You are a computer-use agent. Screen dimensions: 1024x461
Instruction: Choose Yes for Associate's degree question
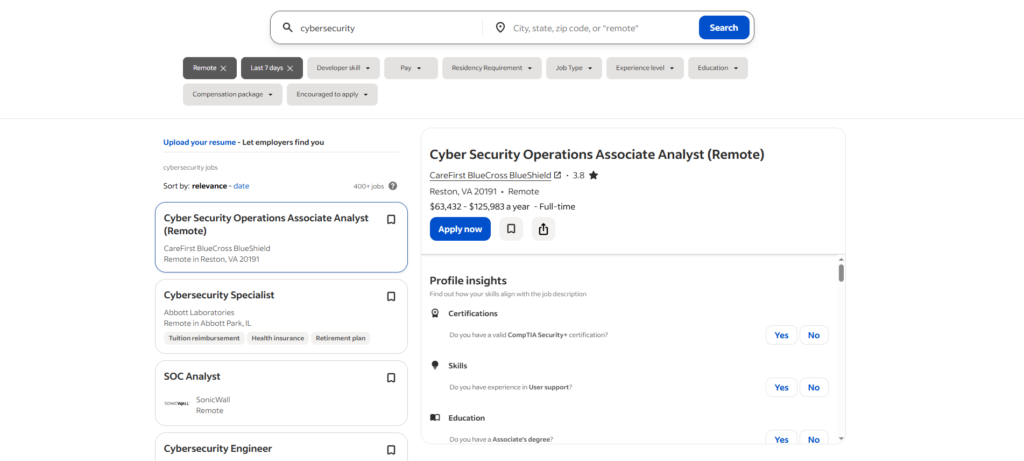781,439
